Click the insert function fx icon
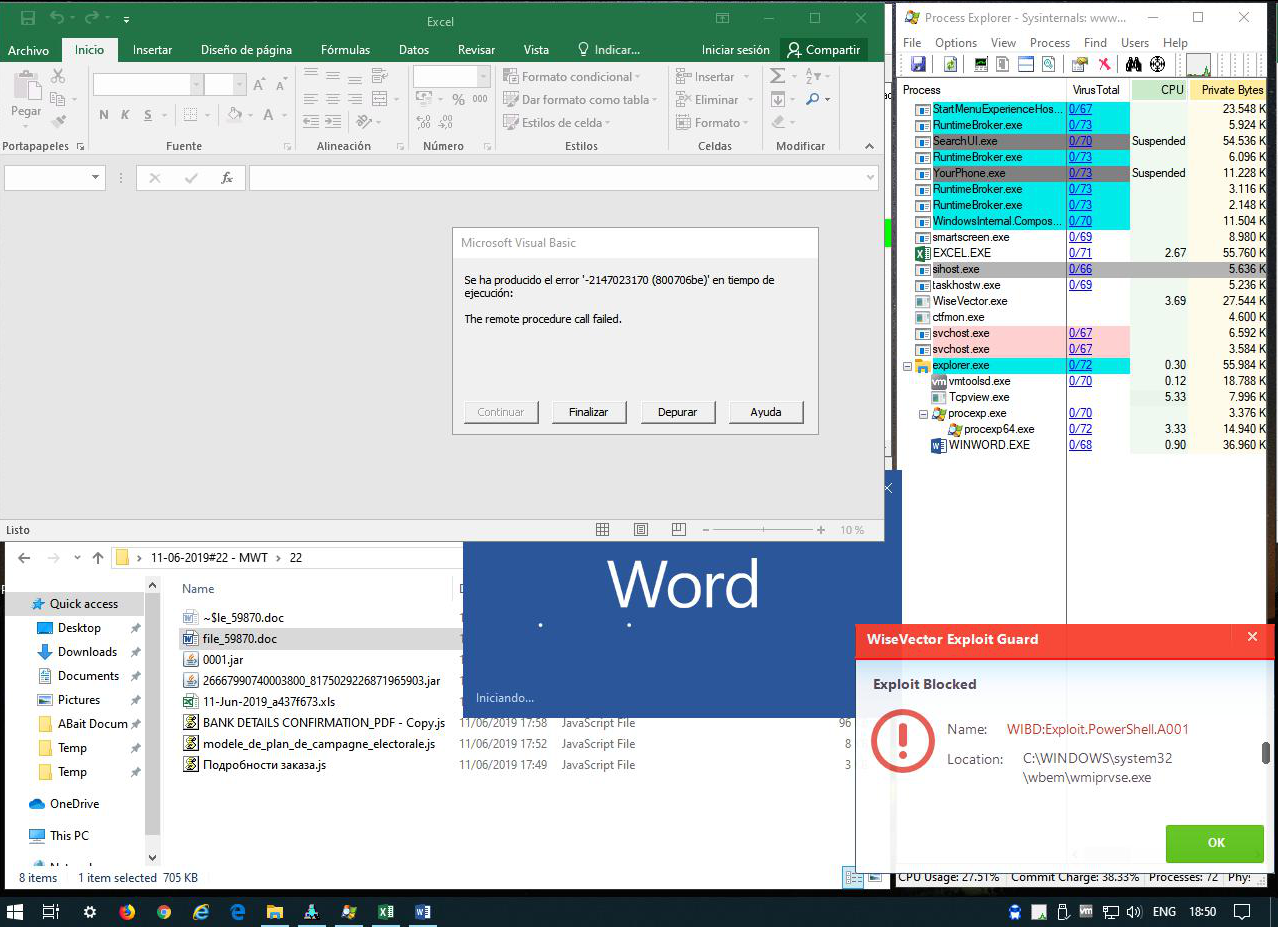This screenshot has width=1278, height=927. (x=227, y=178)
